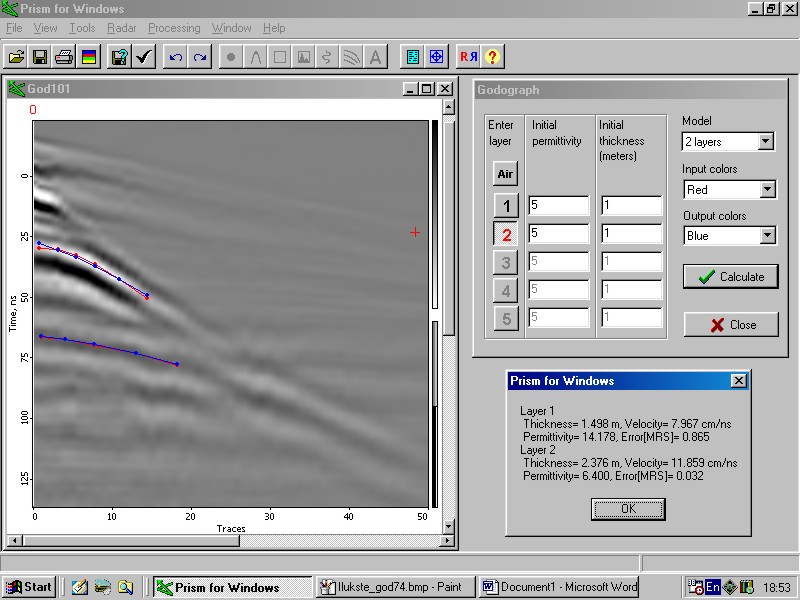Click OK in the results dialog

point(628,509)
